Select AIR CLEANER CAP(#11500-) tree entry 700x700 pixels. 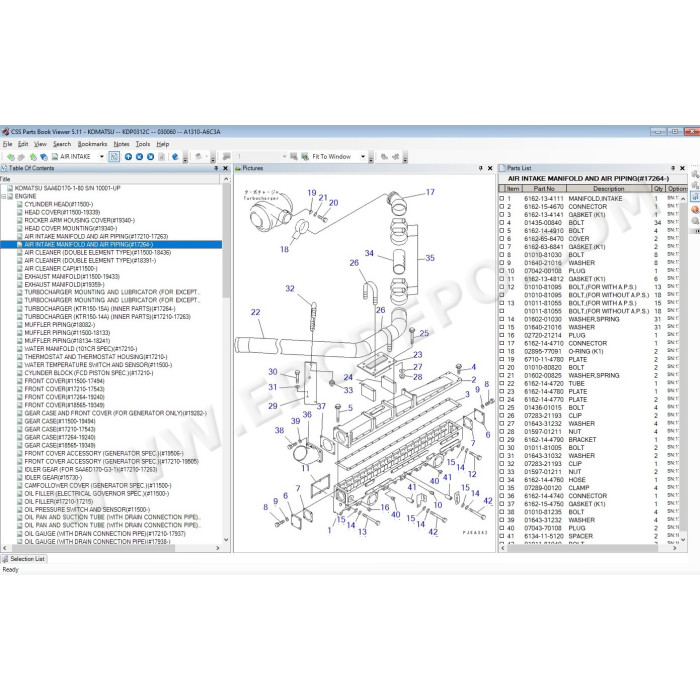coord(61,269)
